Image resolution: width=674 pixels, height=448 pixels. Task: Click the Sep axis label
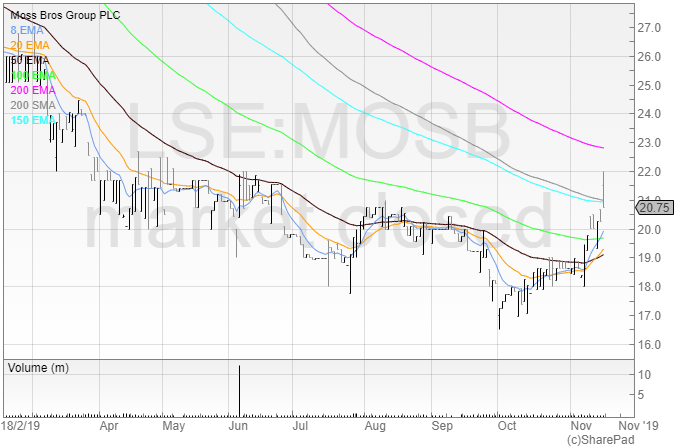click(x=442, y=426)
